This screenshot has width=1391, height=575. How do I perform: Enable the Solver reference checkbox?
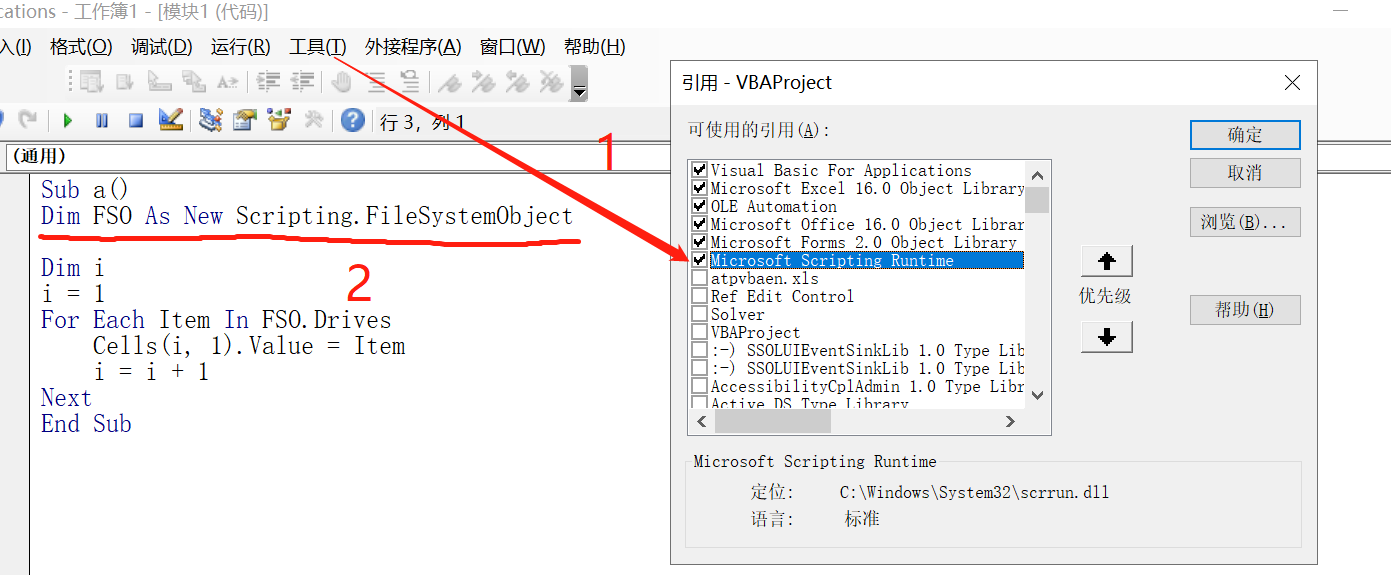699,314
